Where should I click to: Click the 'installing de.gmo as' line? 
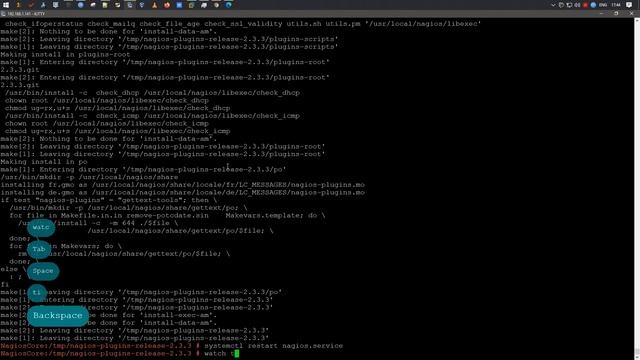(x=182, y=193)
